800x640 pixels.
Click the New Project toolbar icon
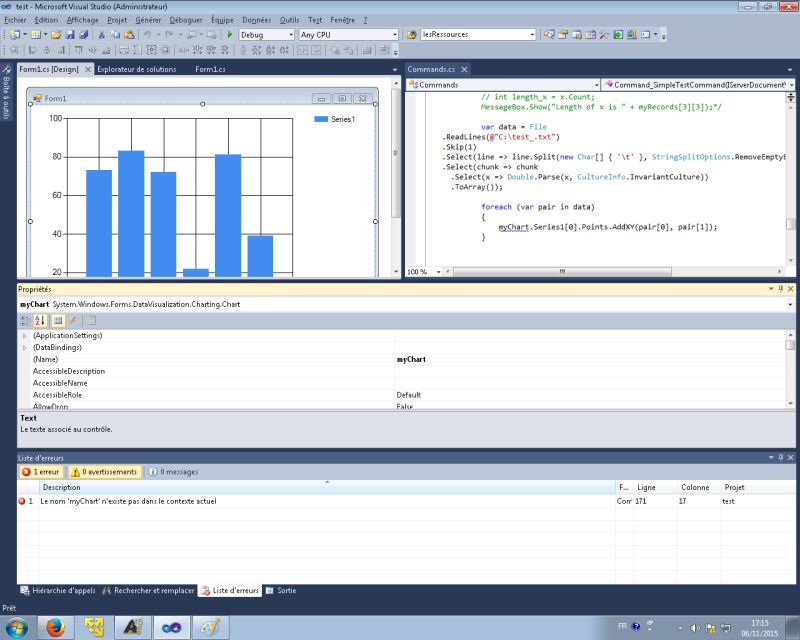tap(15, 34)
